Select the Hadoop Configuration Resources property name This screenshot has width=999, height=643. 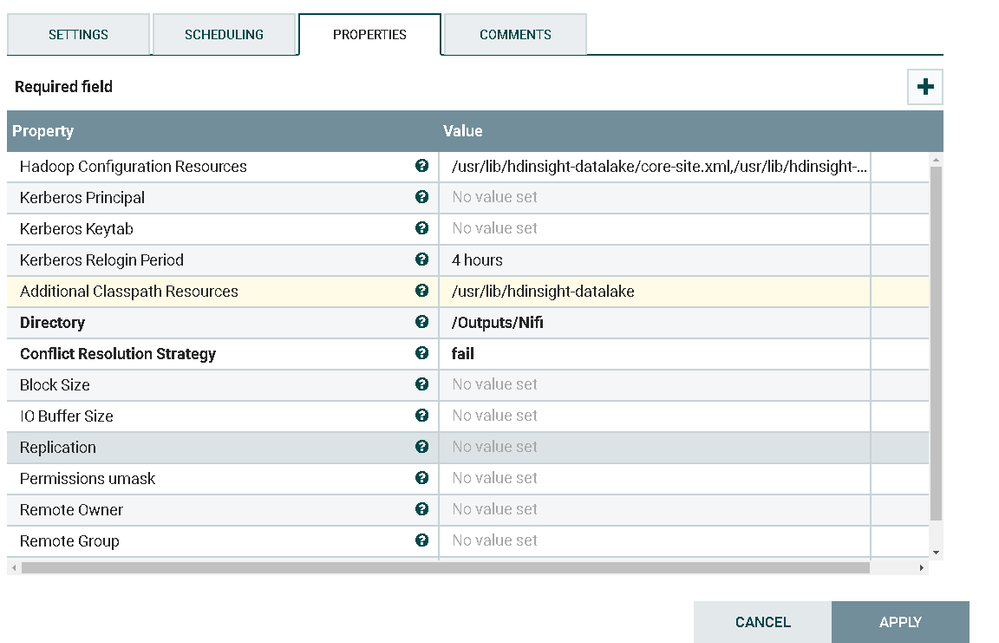coord(133,166)
